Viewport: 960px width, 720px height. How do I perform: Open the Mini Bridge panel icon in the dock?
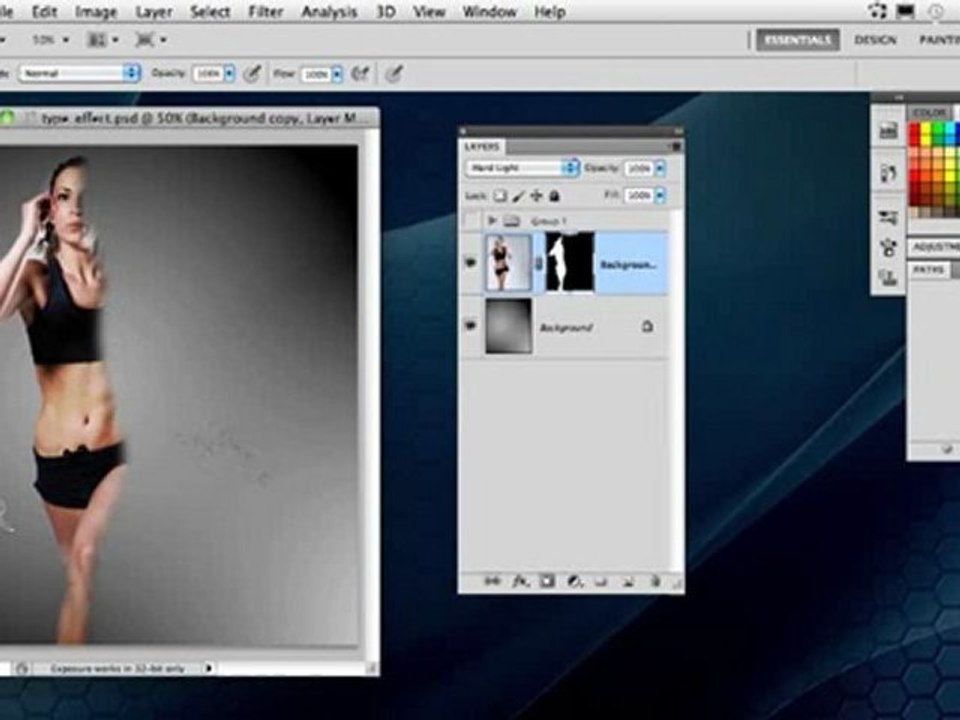click(888, 130)
